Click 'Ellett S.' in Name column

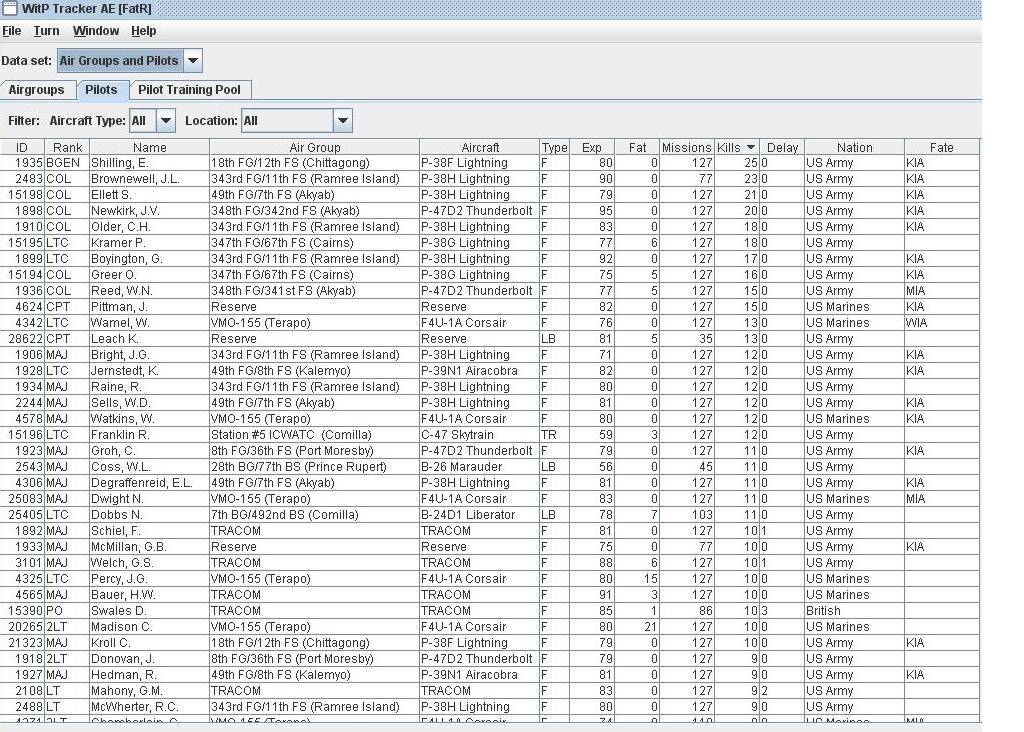coord(150,195)
